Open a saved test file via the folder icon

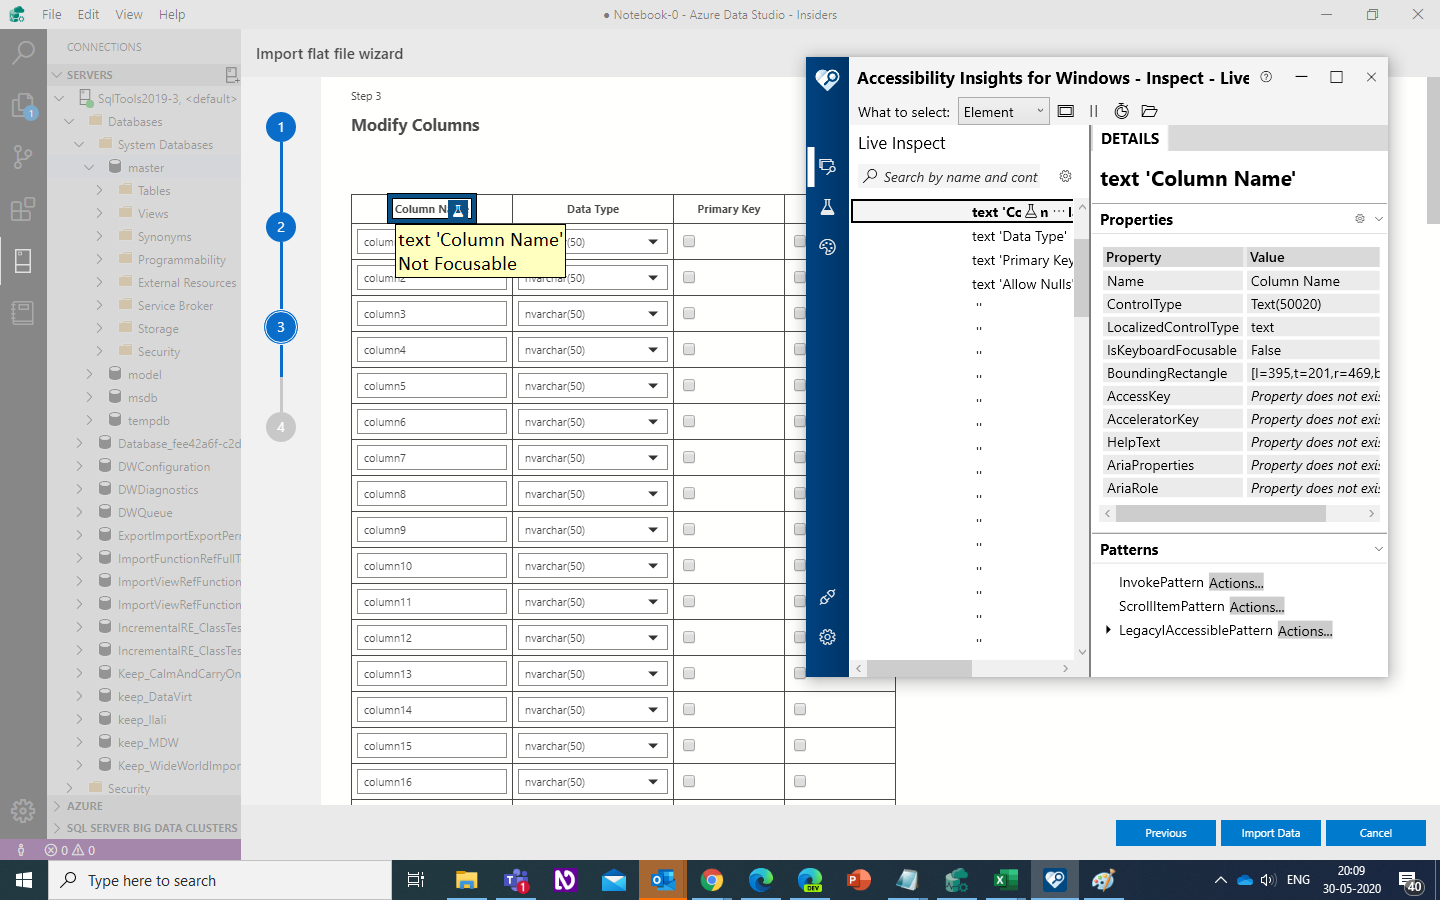1148,111
